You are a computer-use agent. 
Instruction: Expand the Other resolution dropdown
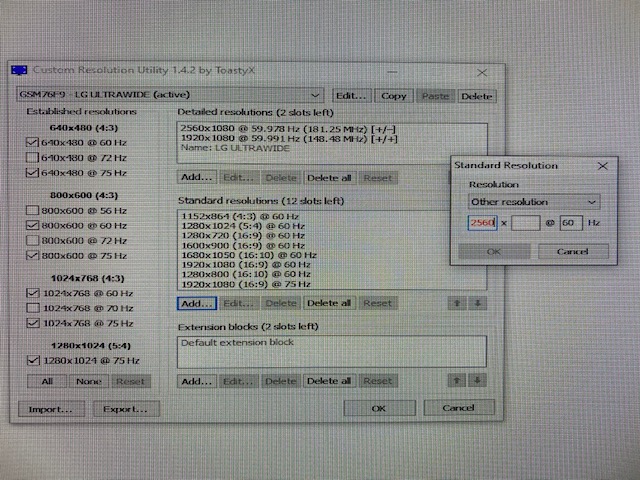(534, 202)
